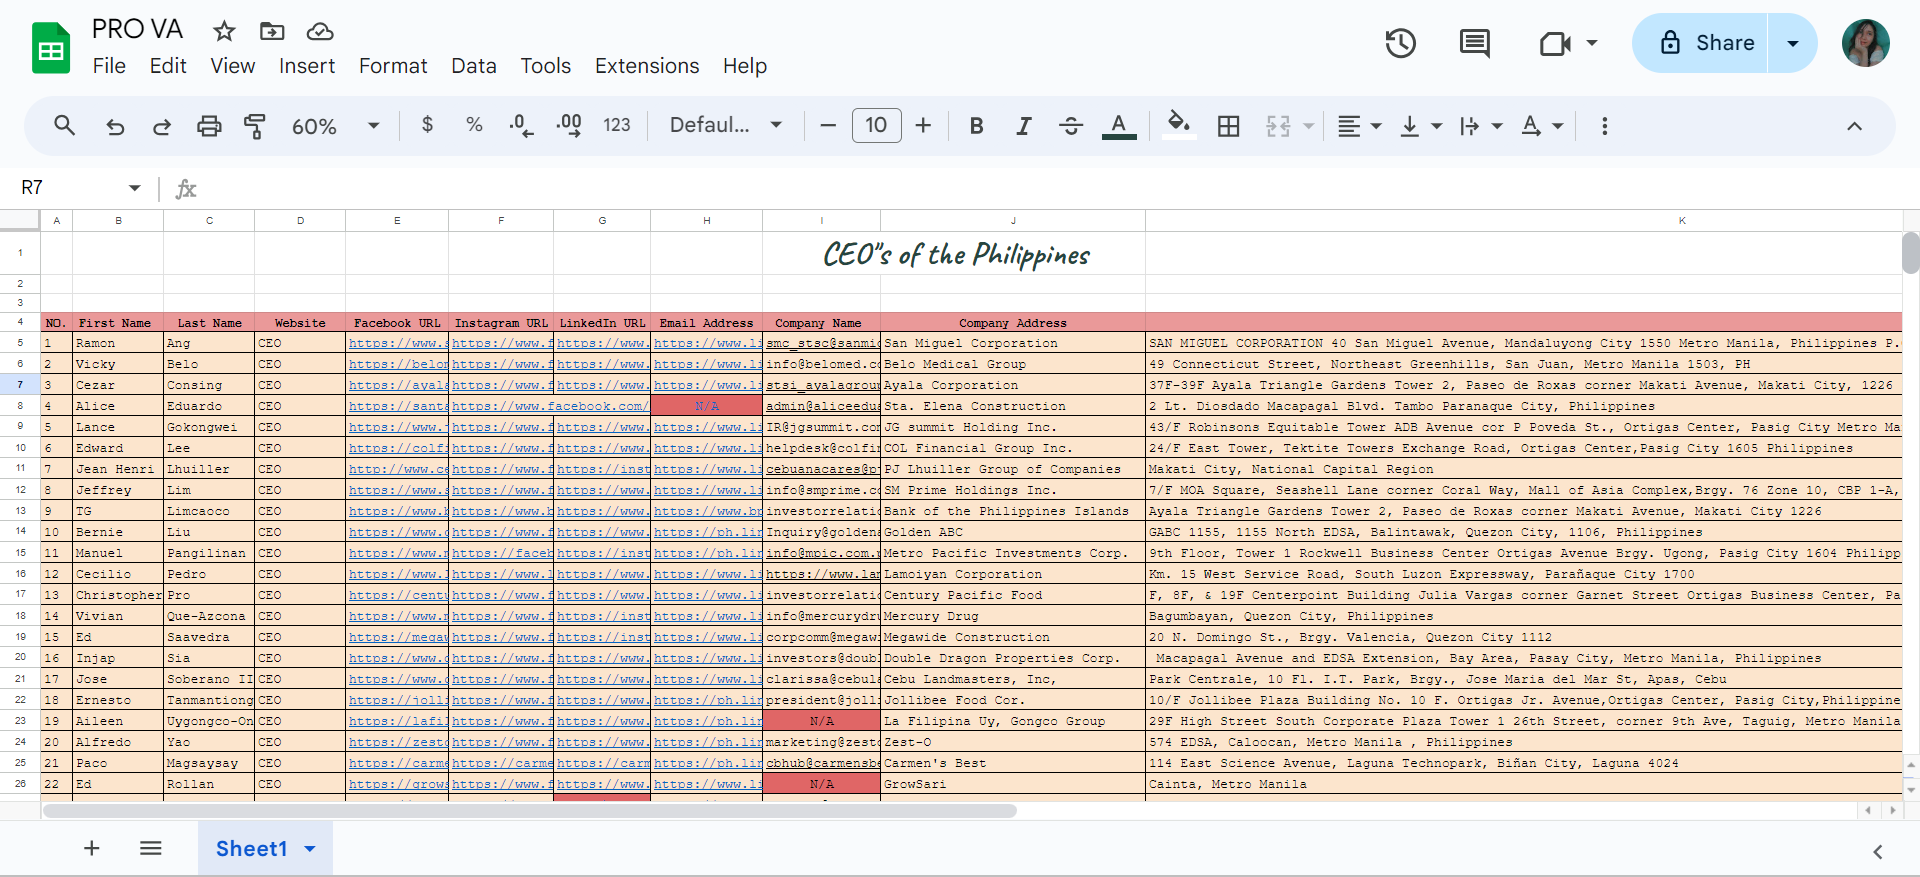Redo the last action

[162, 126]
